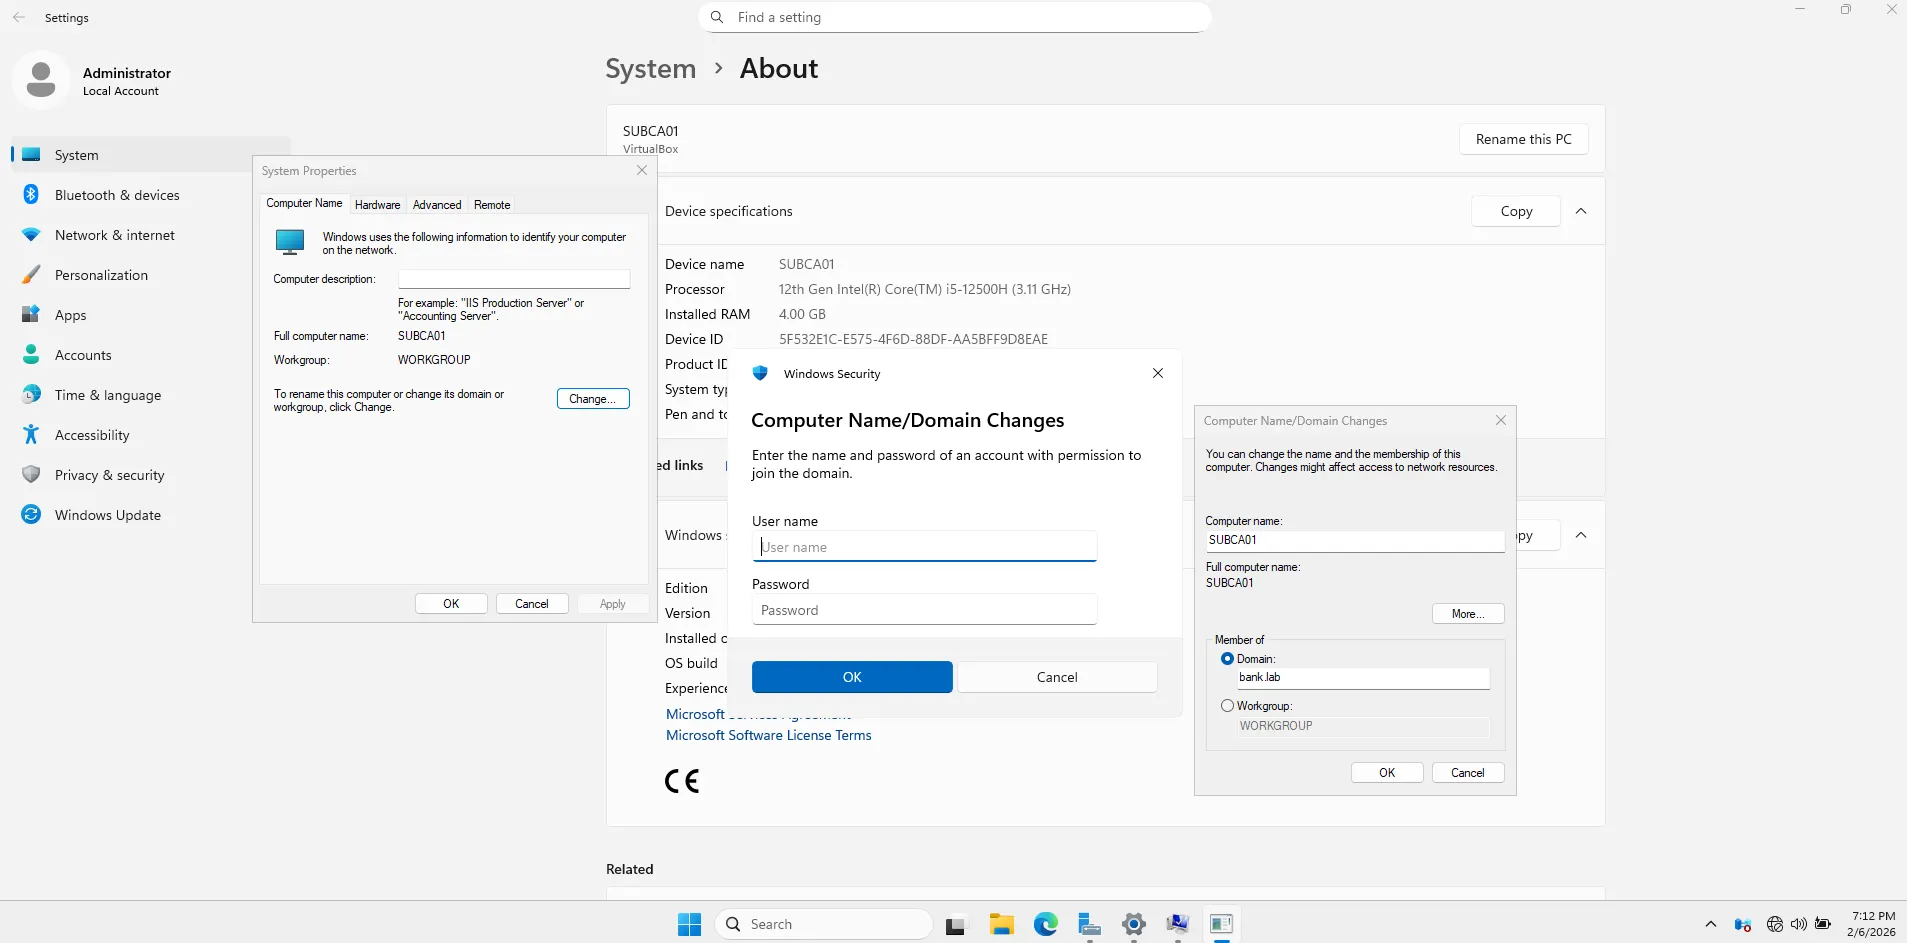This screenshot has height=943, width=1907.
Task: Switch to the Advanced tab
Action: click(x=437, y=205)
